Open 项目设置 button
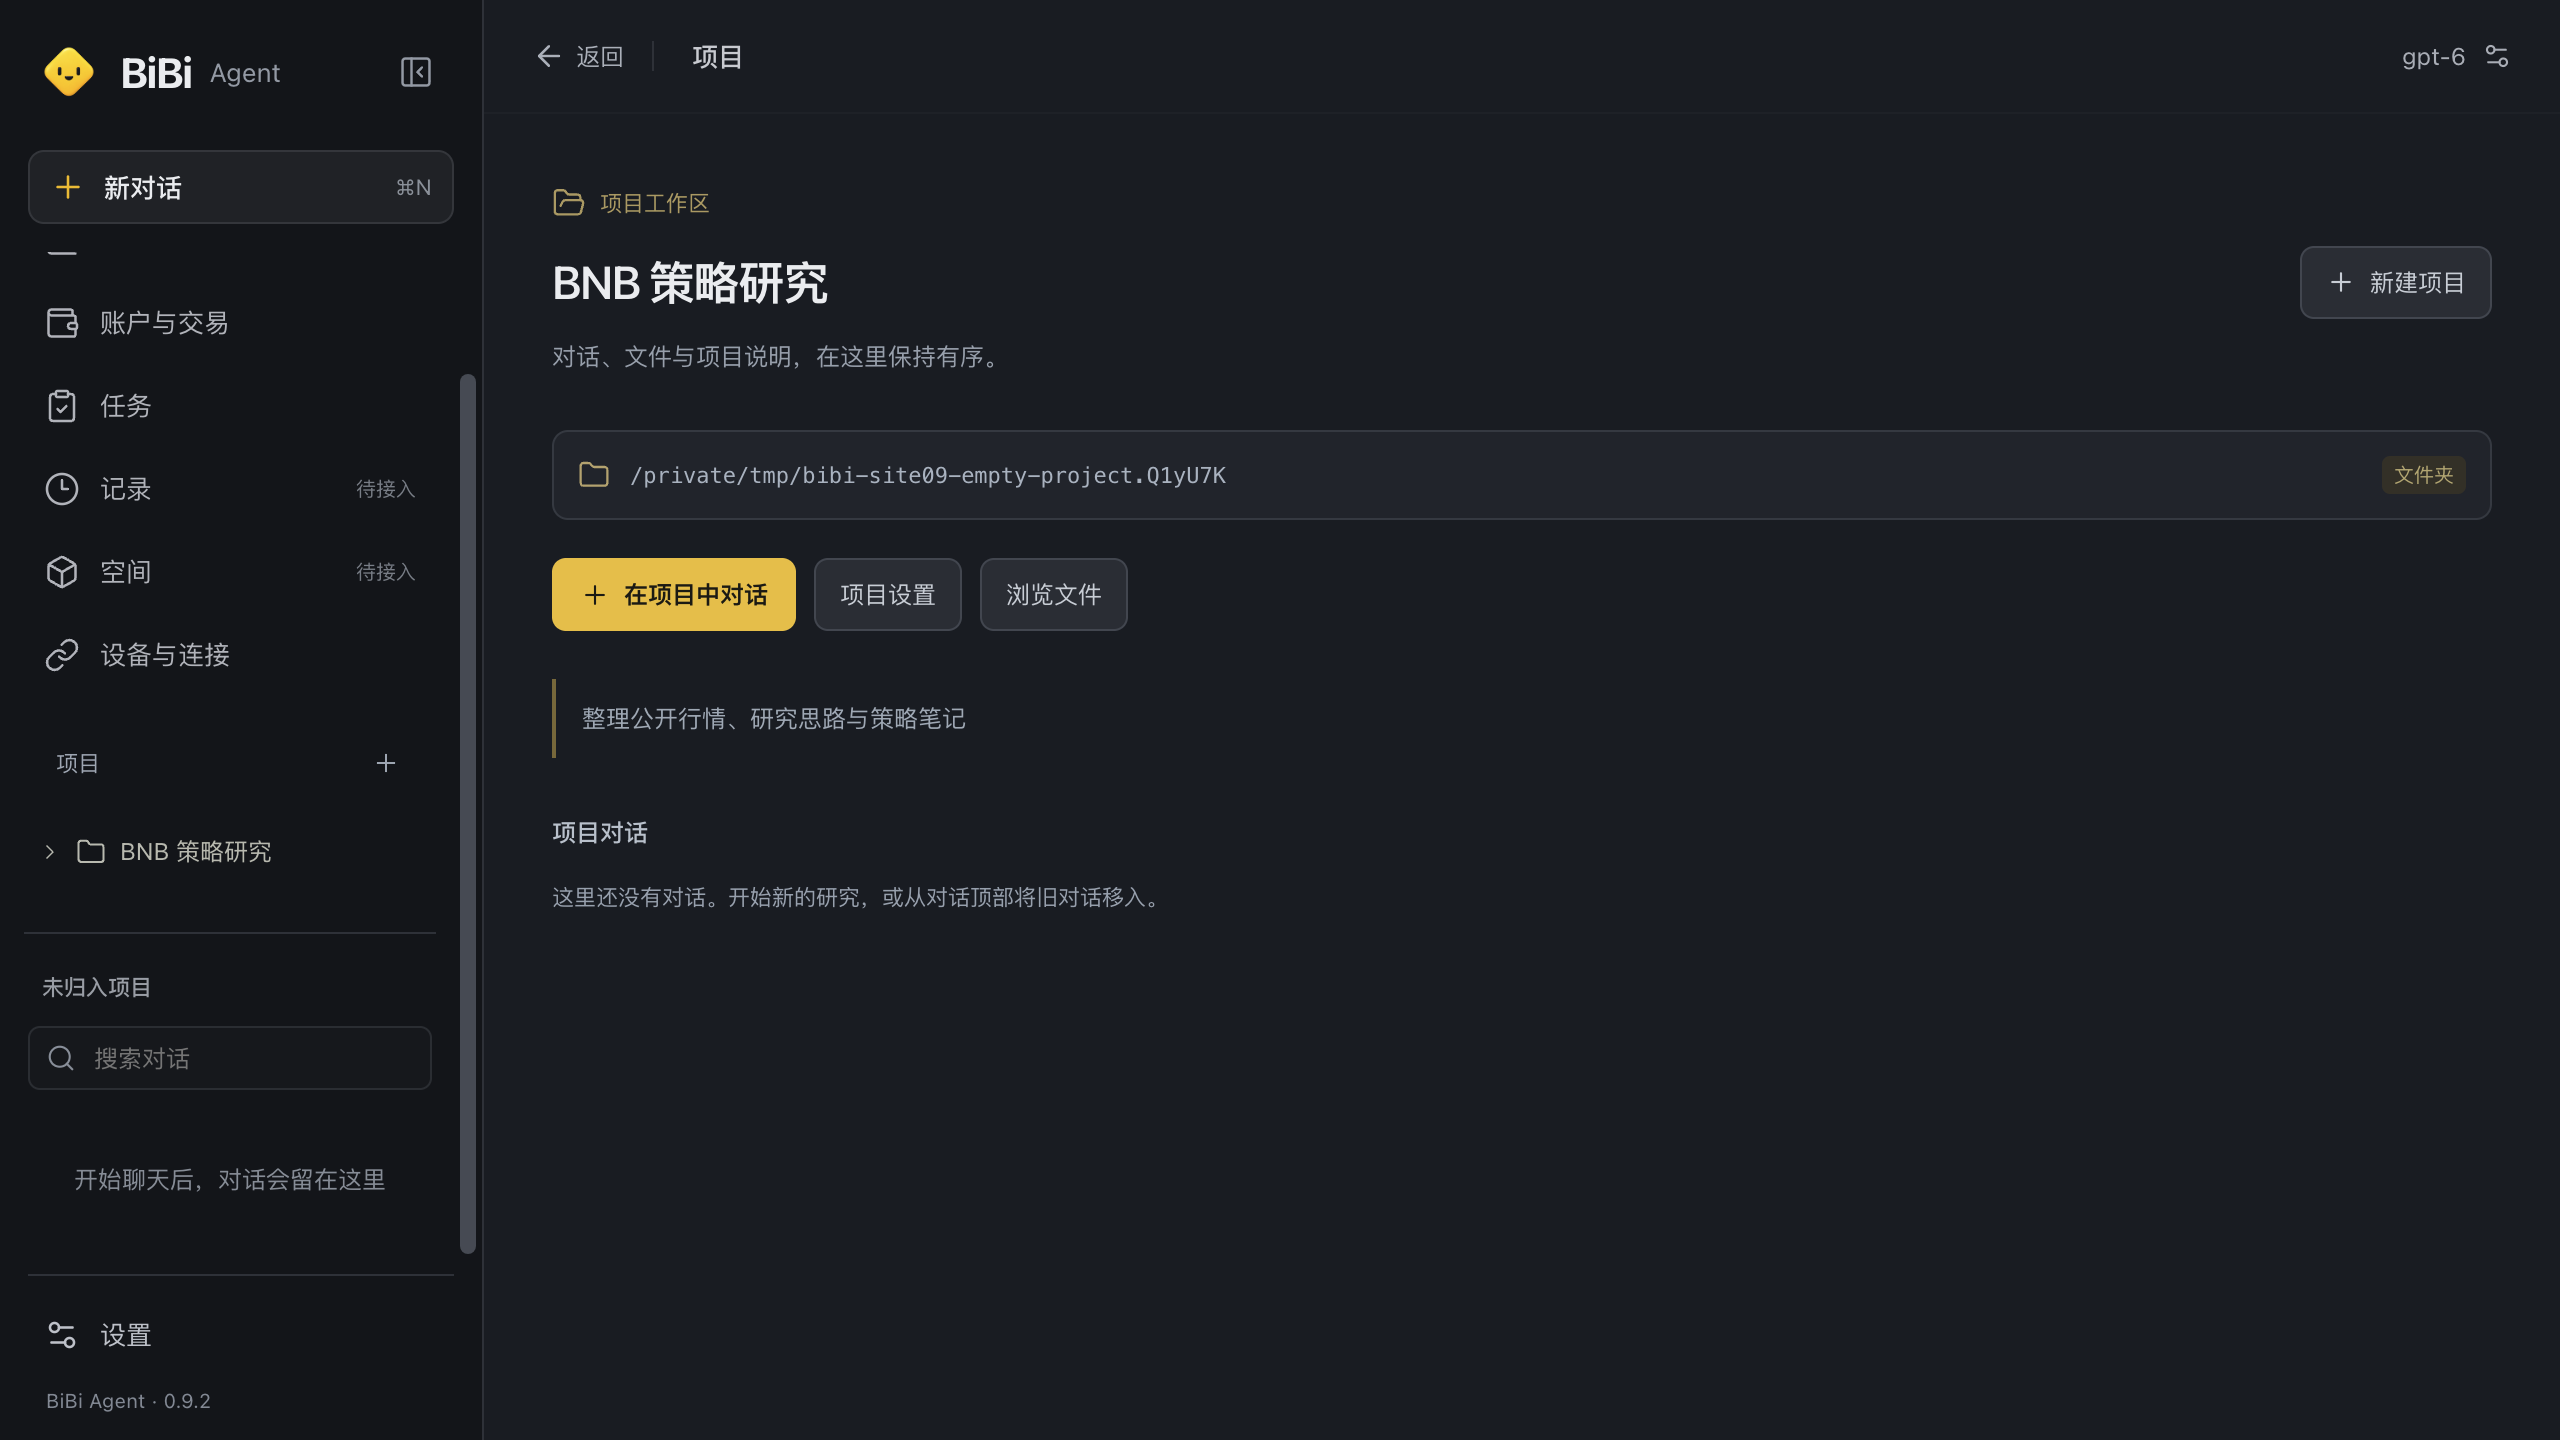2560x1440 pixels. [x=888, y=595]
